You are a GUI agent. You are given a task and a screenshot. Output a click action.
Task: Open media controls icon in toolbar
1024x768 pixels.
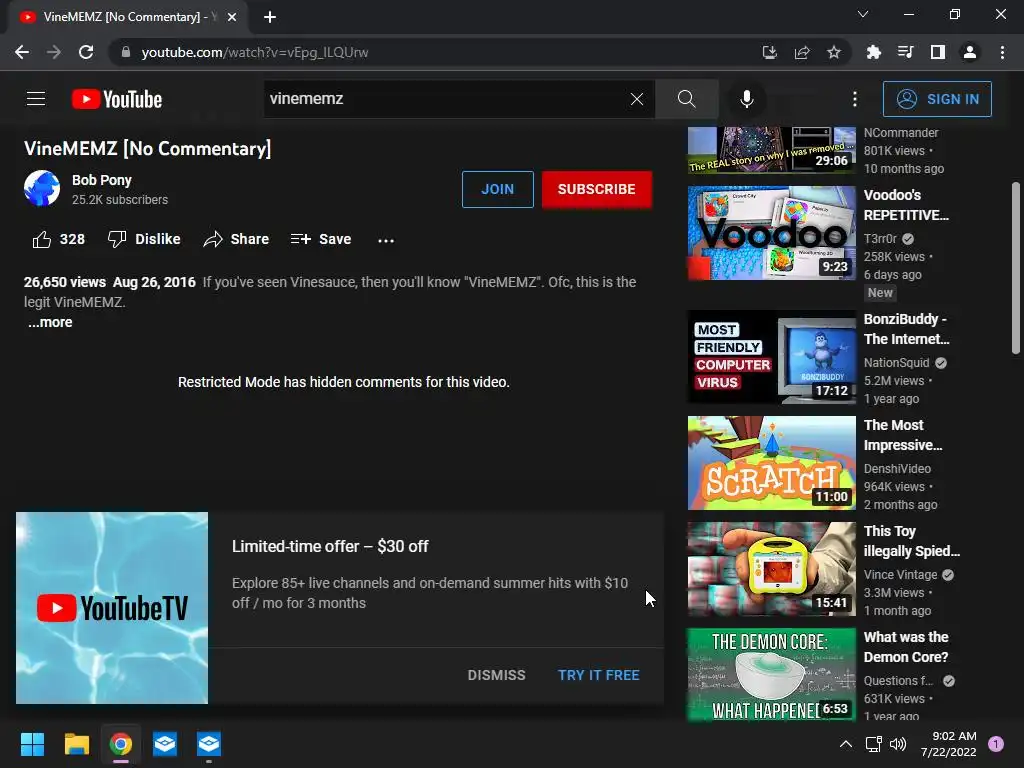[906, 52]
